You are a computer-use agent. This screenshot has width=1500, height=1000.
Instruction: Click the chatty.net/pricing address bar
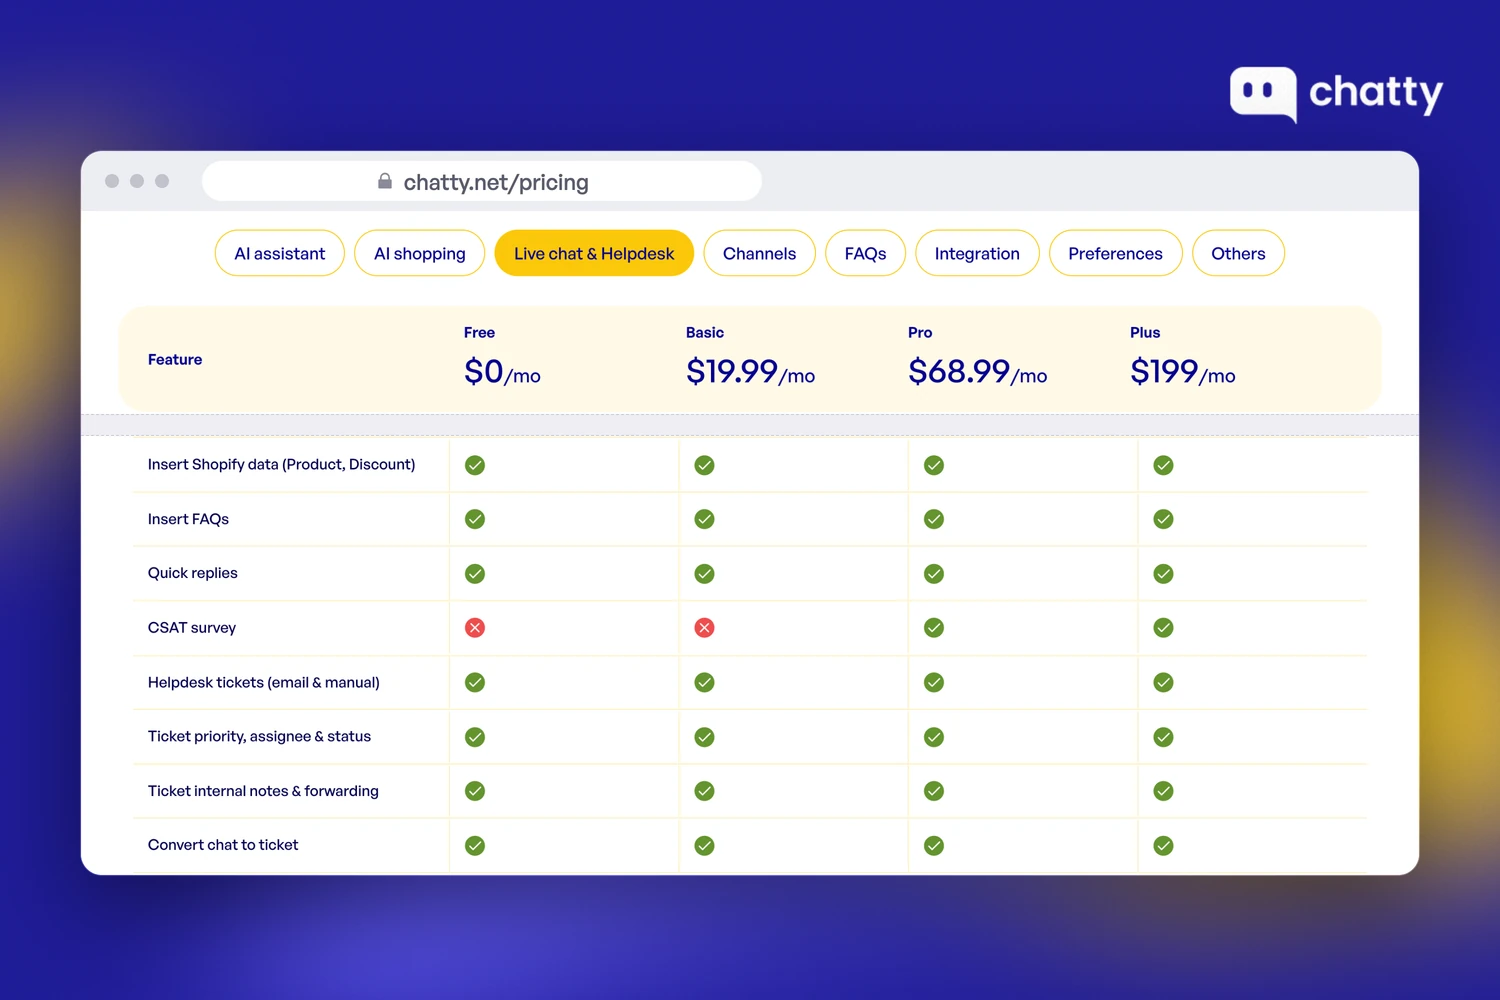click(482, 181)
